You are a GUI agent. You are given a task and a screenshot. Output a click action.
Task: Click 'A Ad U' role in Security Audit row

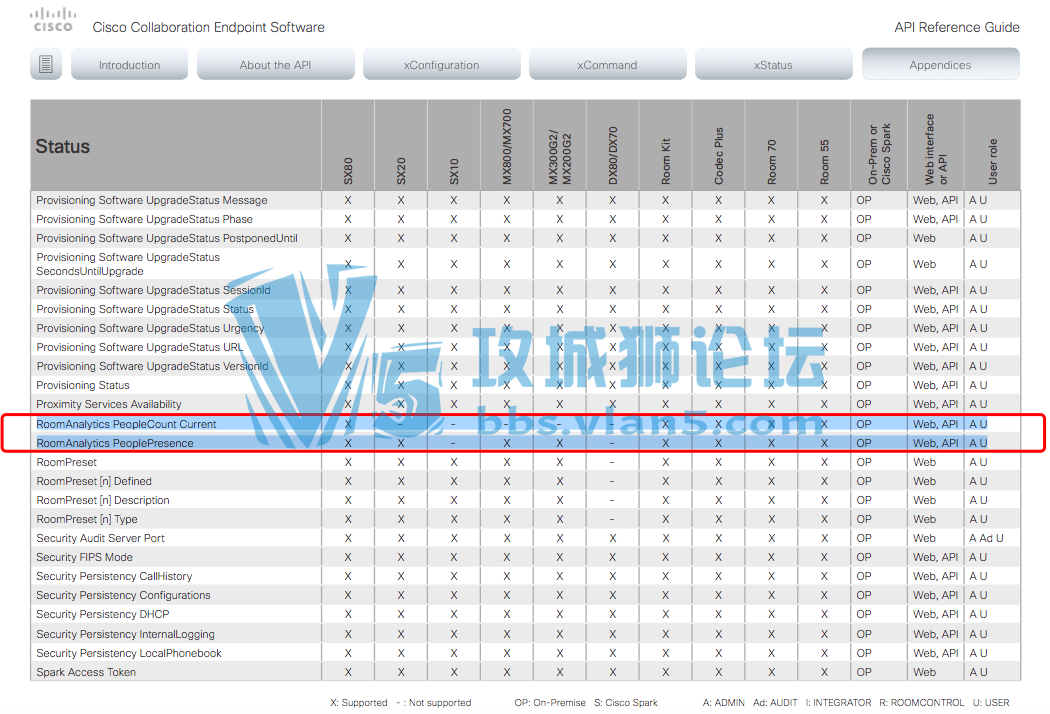tap(986, 539)
